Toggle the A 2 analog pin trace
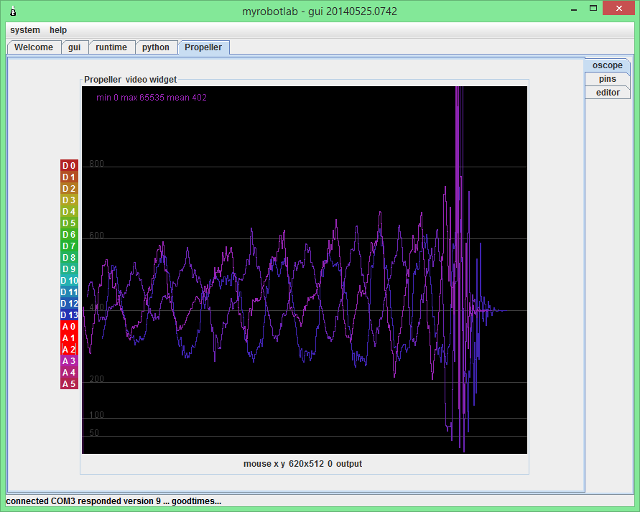 [x=69, y=349]
